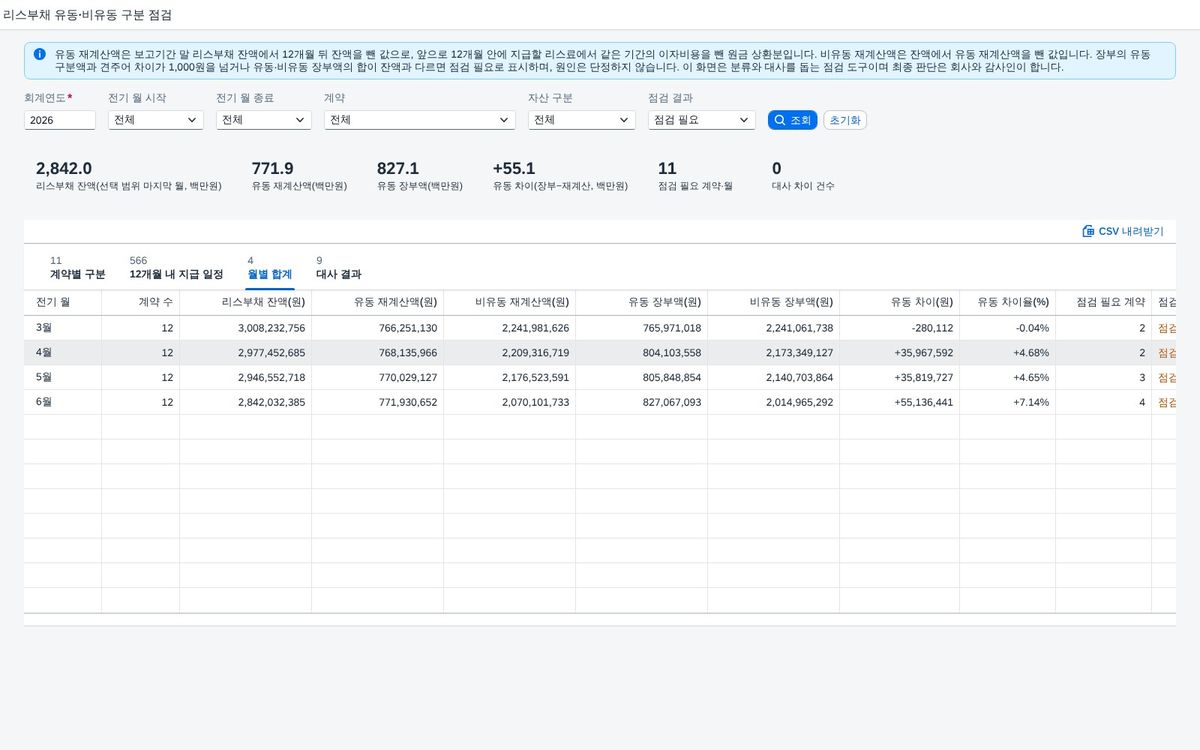This screenshot has height=750, width=1200.
Task: Click the 유동 차이율(%) column header
Action: 1008,302
